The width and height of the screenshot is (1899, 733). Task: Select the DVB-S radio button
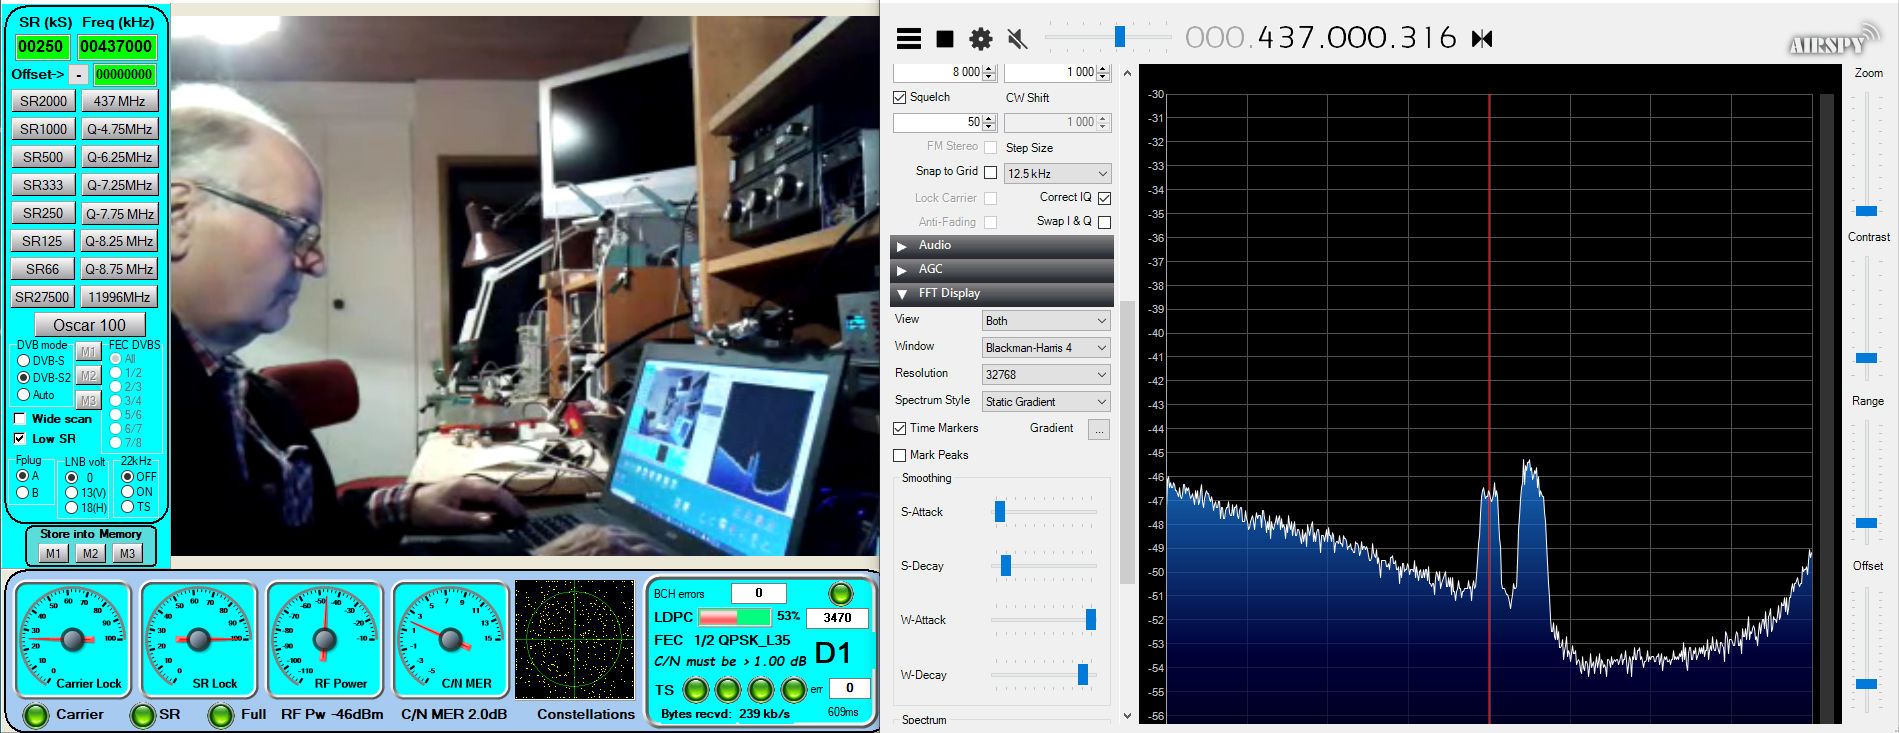point(24,361)
